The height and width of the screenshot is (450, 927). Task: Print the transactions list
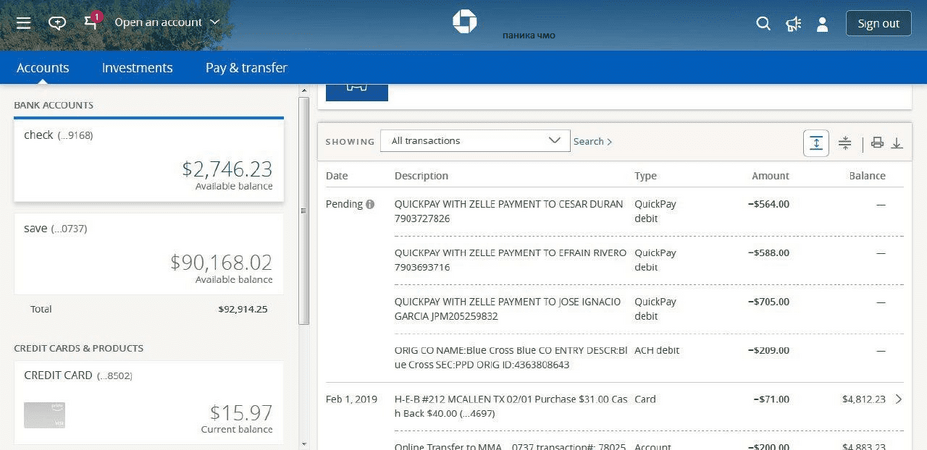[877, 143]
